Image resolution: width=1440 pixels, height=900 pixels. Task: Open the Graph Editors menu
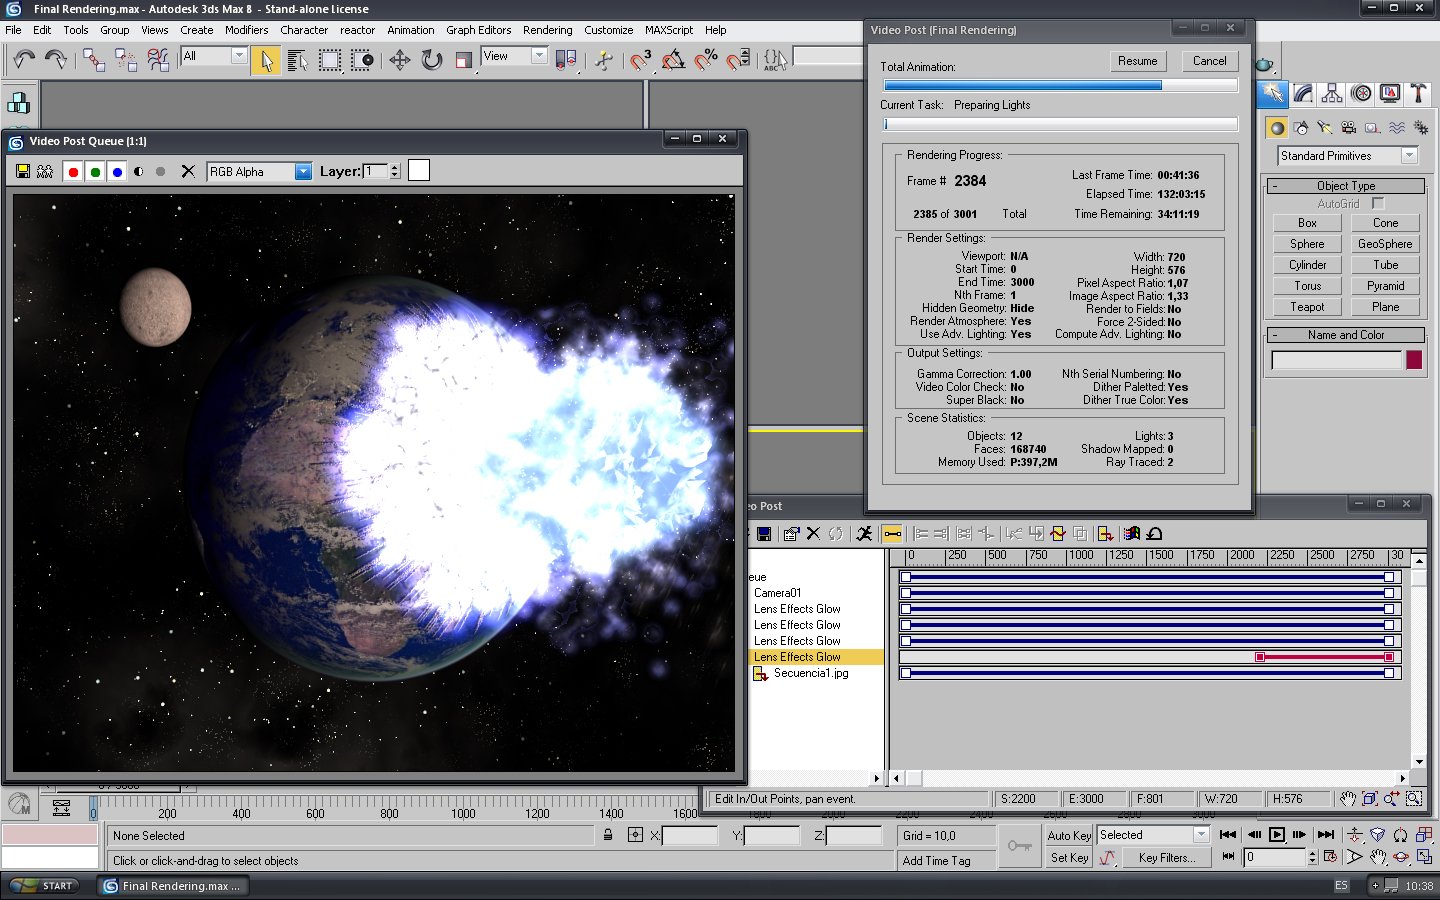point(478,30)
